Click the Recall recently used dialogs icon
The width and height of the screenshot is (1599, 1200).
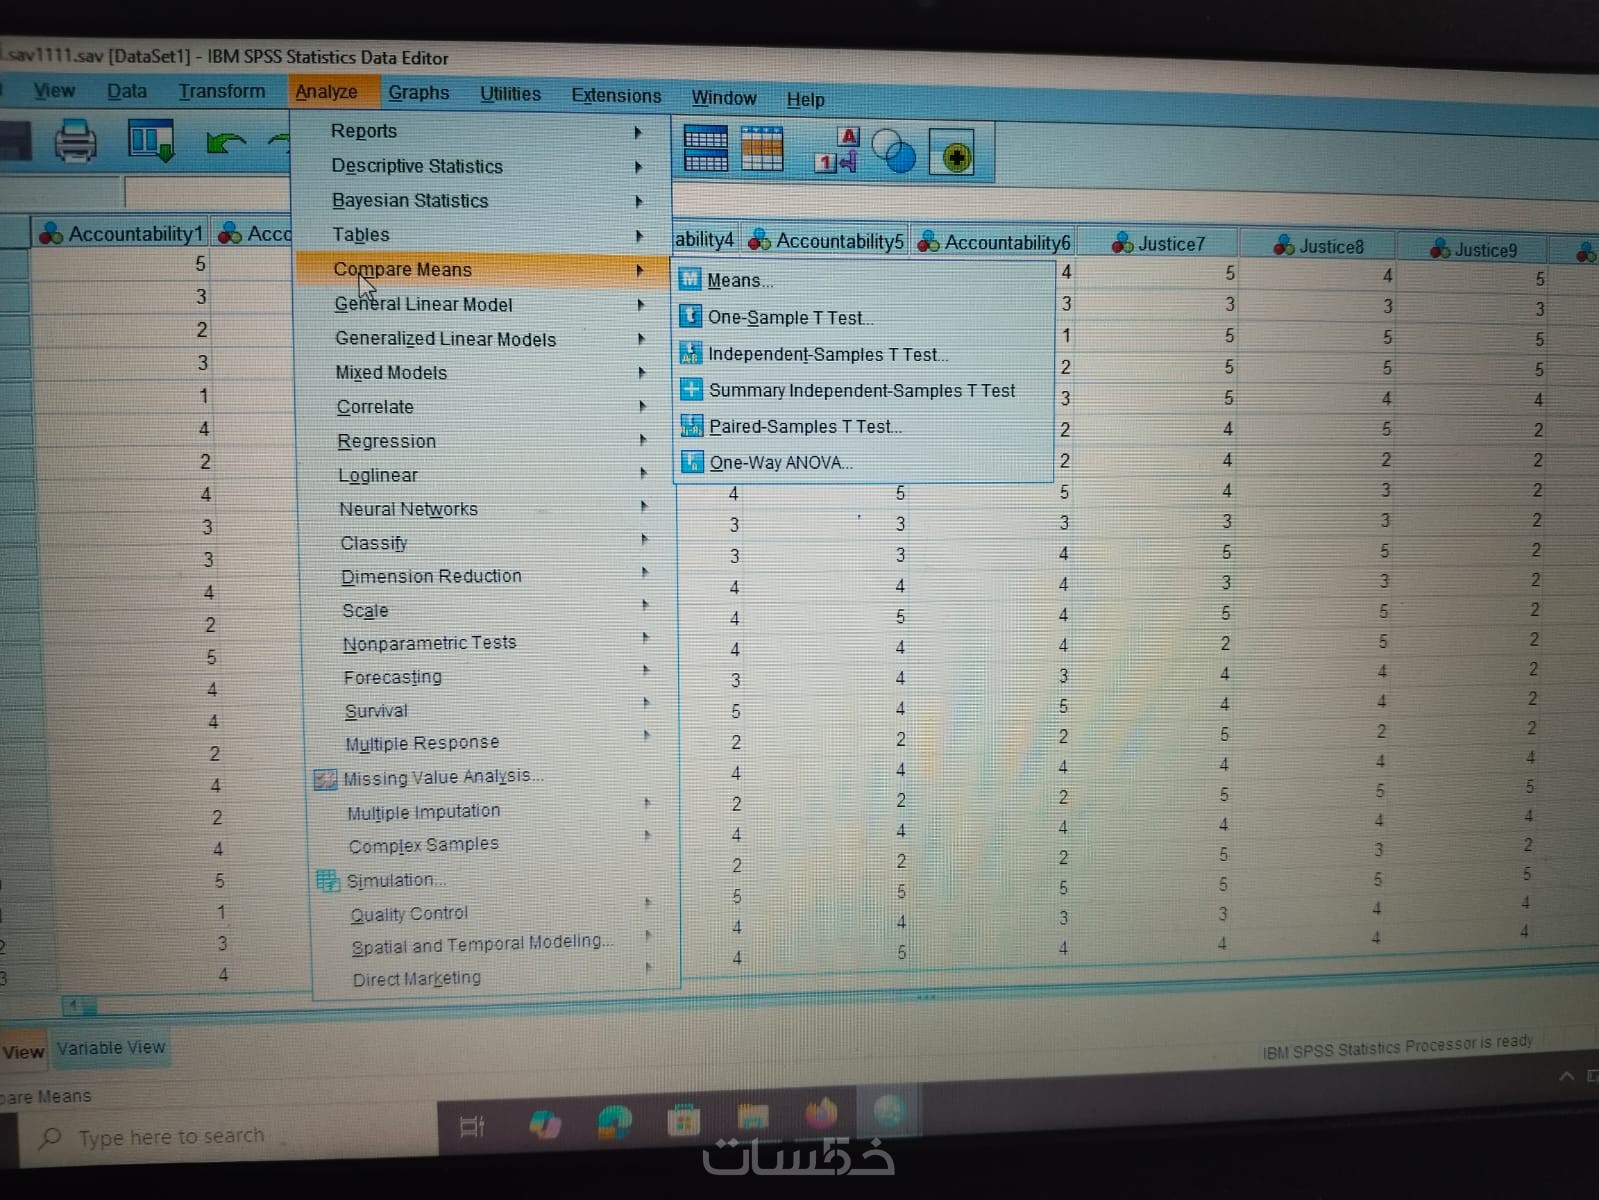151,140
